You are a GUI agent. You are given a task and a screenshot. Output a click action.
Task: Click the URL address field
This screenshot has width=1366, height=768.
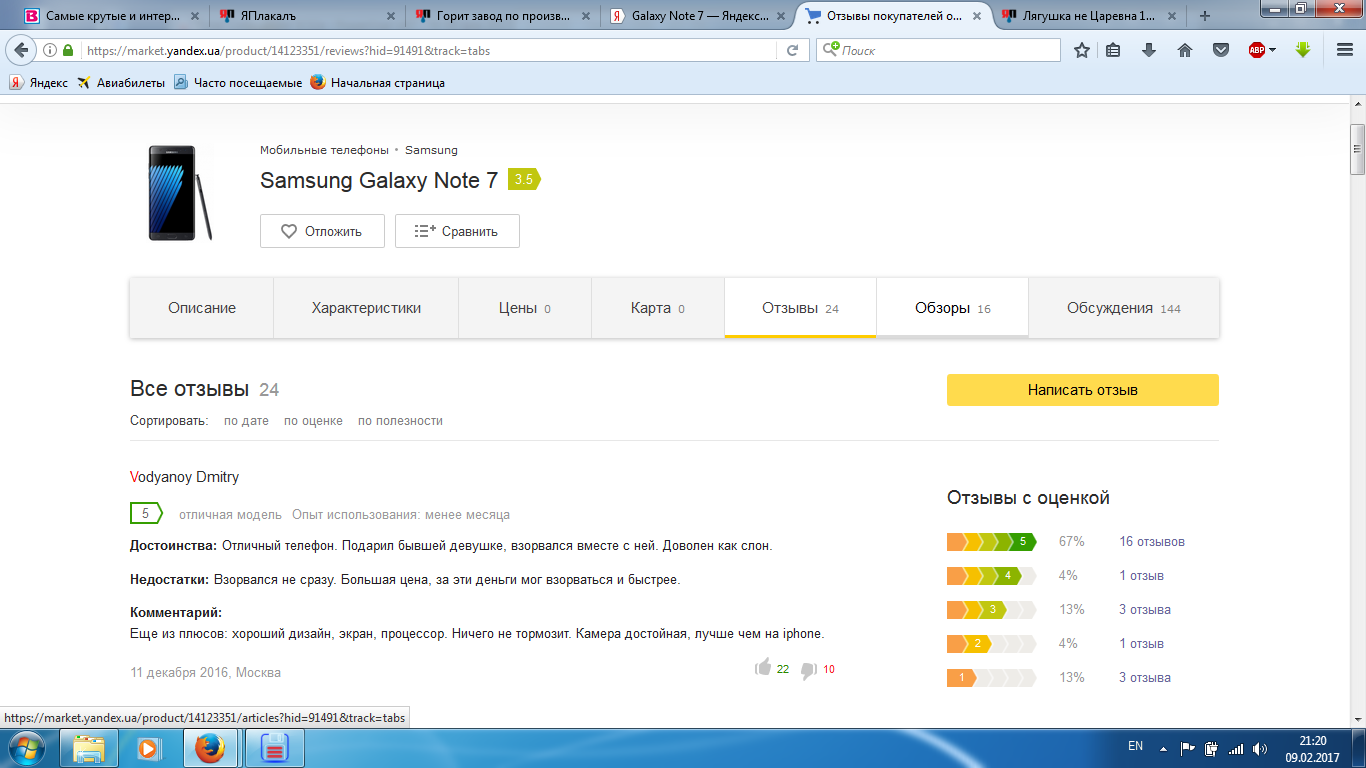[x=430, y=50]
